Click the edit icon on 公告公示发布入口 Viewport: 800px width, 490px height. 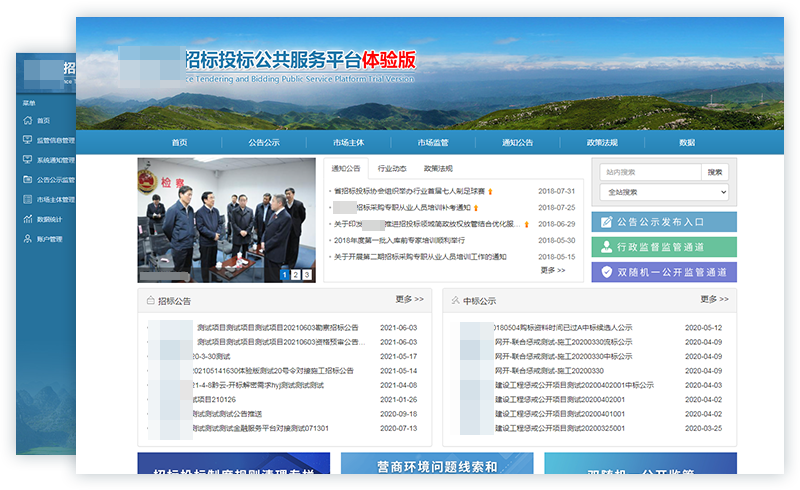click(607, 222)
